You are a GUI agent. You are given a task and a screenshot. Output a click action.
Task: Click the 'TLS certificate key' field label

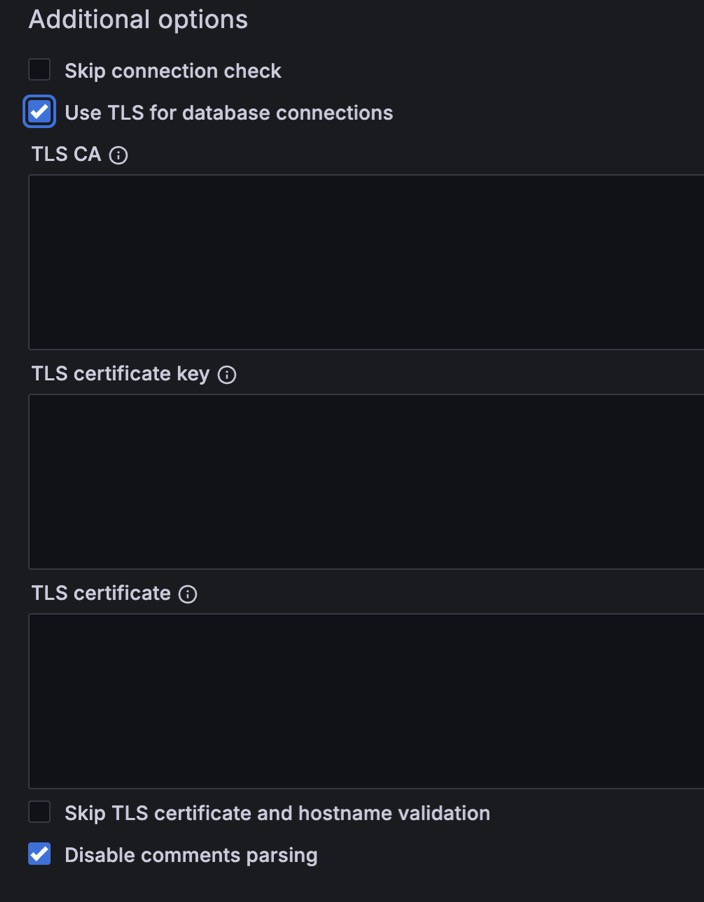tap(121, 374)
